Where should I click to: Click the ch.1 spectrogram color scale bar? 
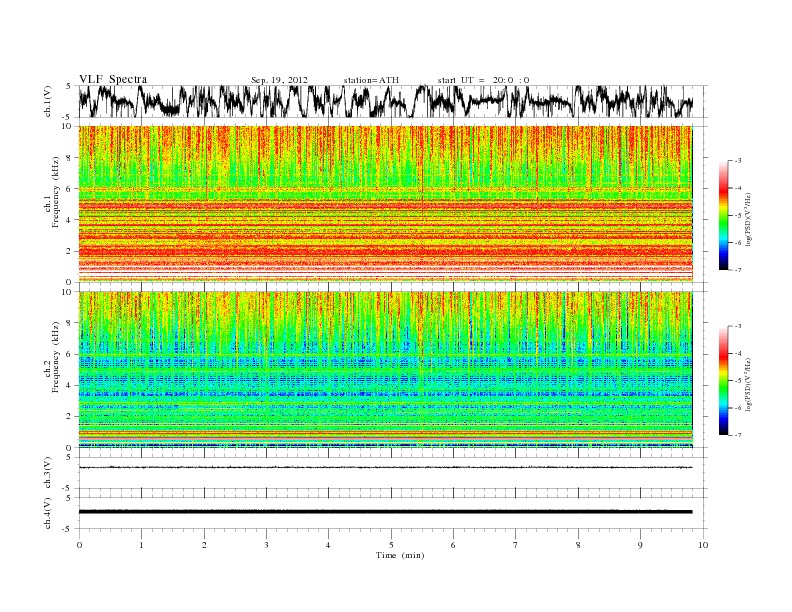click(723, 215)
